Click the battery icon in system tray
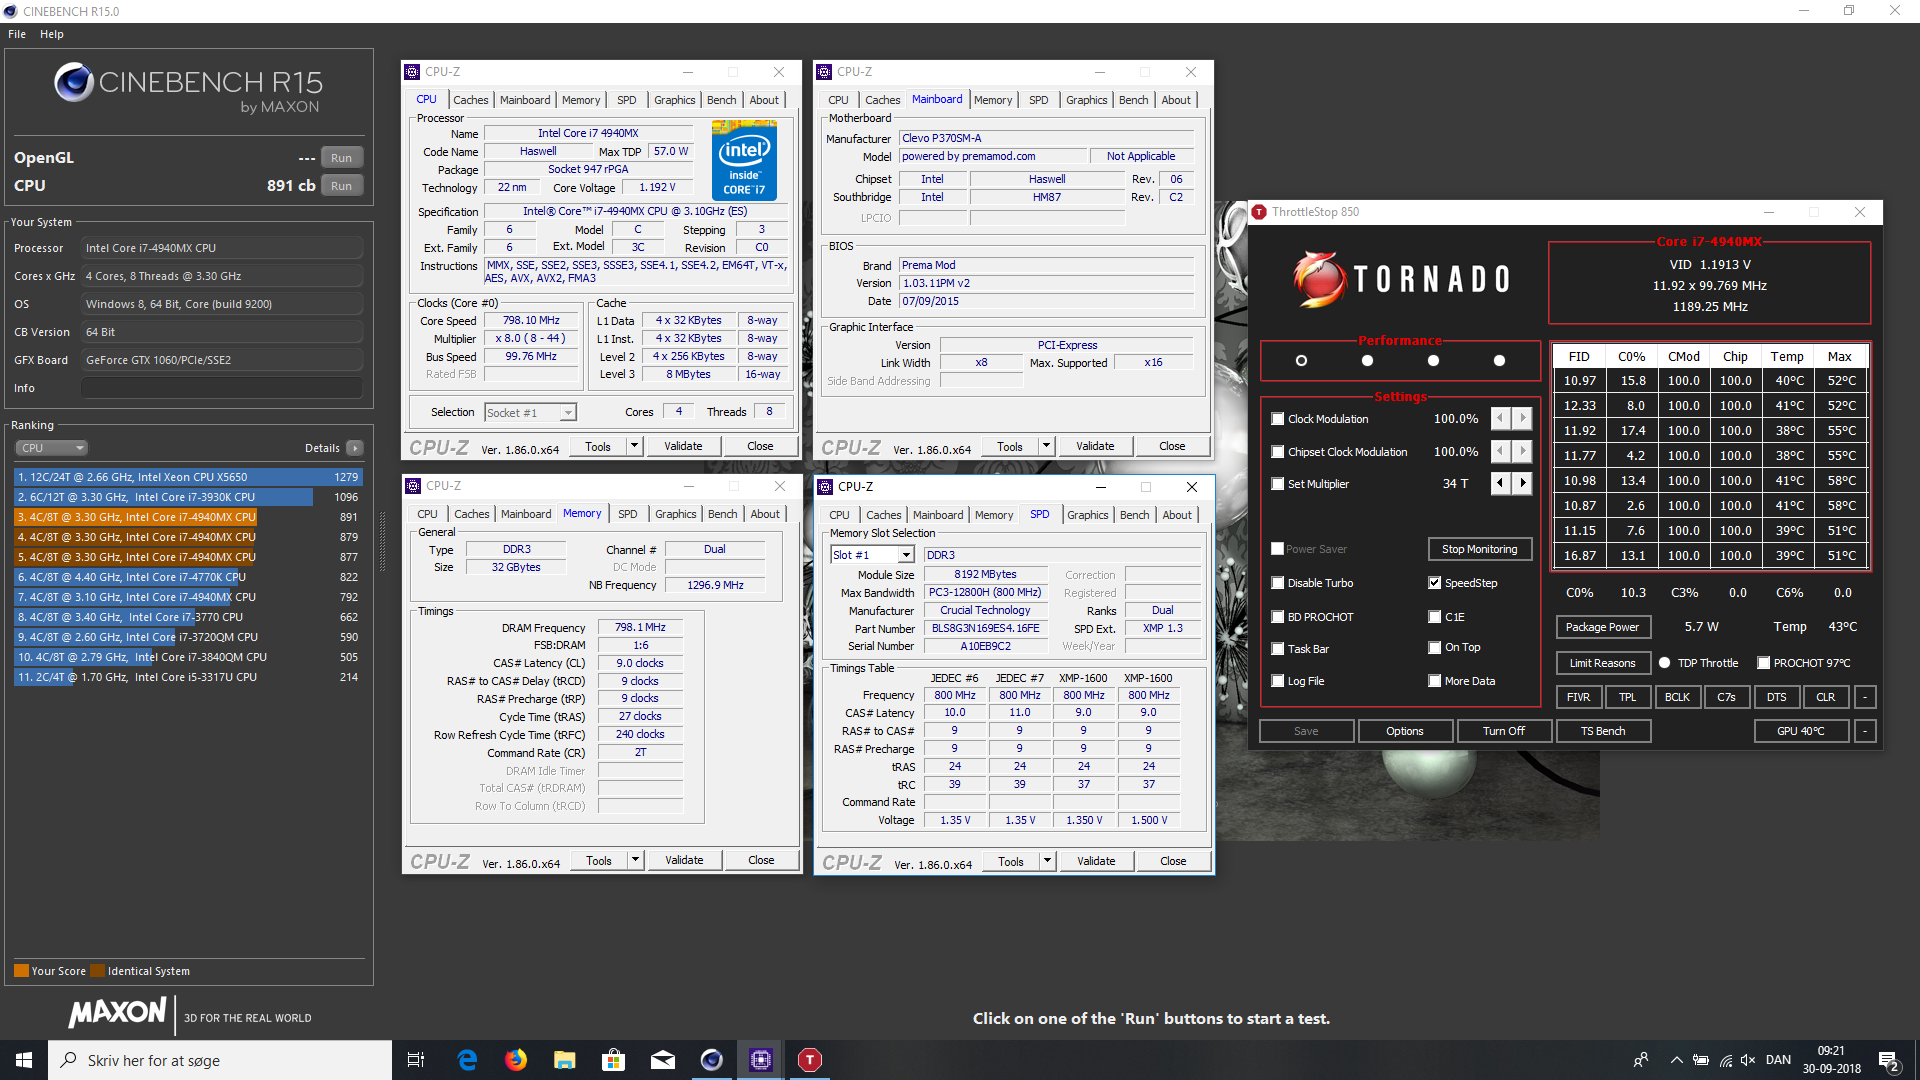The image size is (1920, 1080). tap(1701, 1060)
